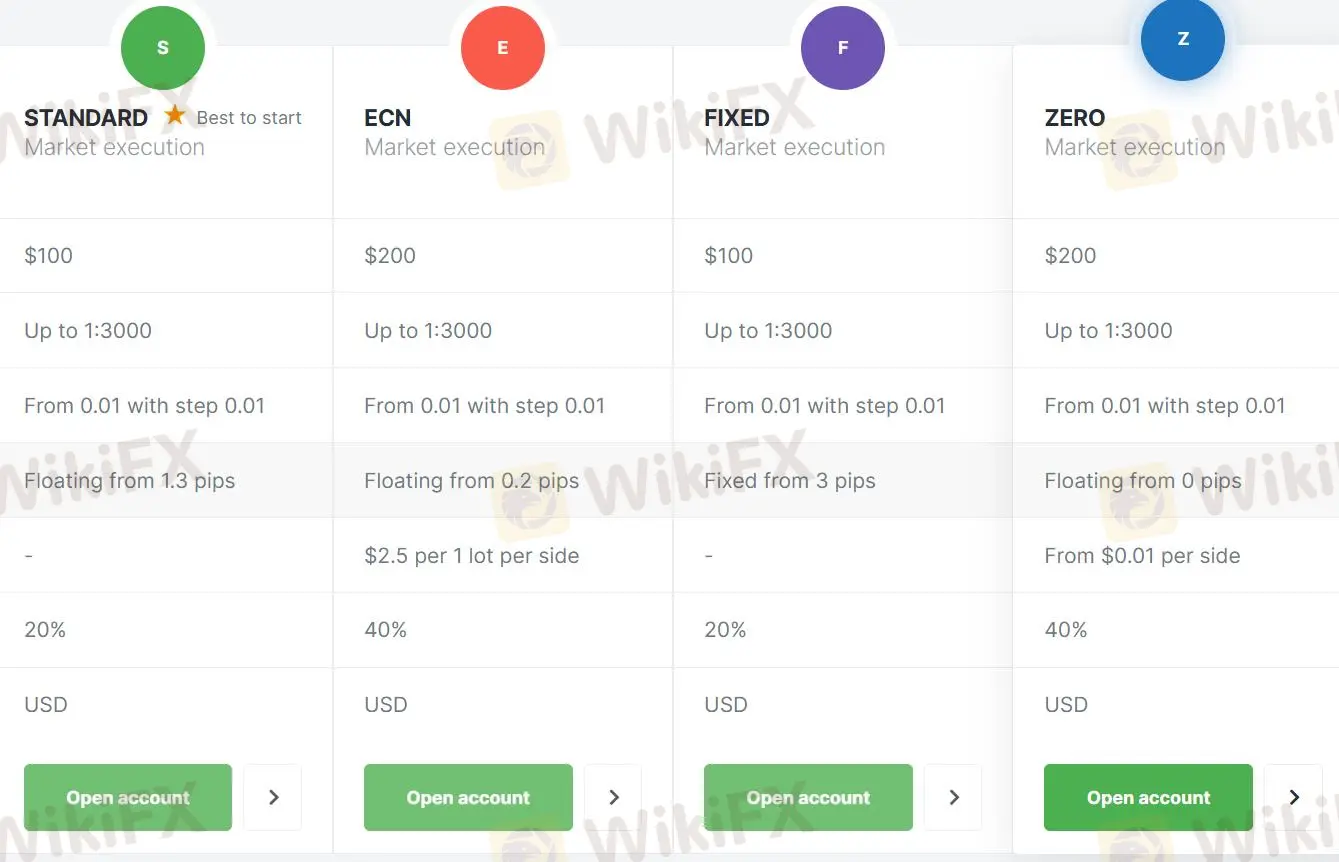1339x862 pixels.
Task: Open account for the ECN plan
Action: pos(468,797)
